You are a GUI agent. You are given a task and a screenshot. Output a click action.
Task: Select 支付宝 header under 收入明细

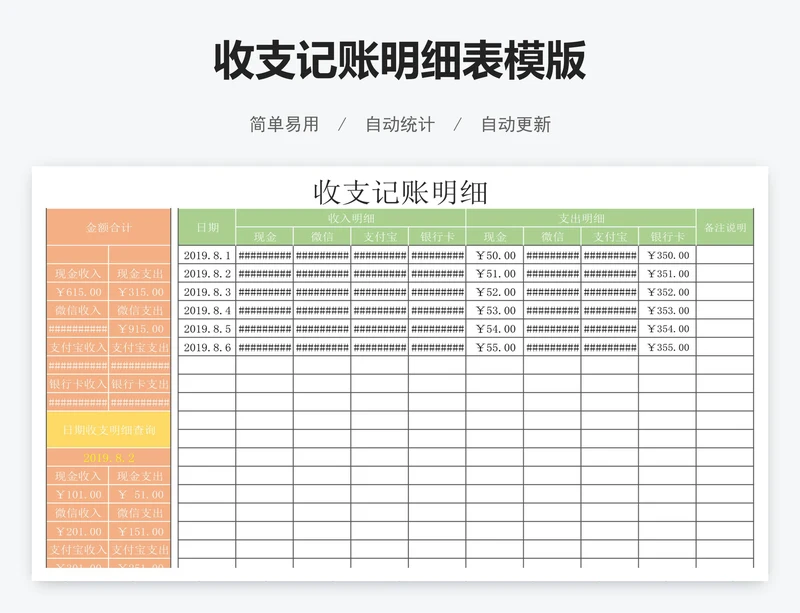[x=380, y=236]
